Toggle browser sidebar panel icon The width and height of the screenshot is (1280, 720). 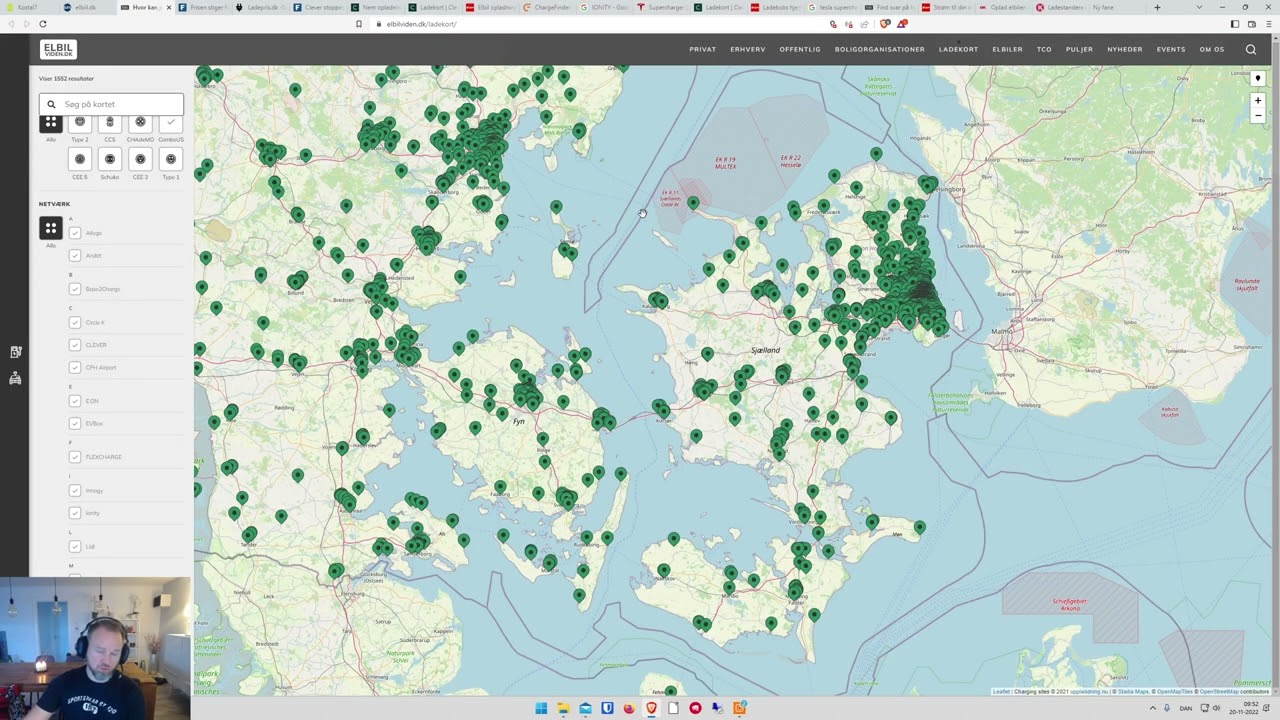(1234, 23)
